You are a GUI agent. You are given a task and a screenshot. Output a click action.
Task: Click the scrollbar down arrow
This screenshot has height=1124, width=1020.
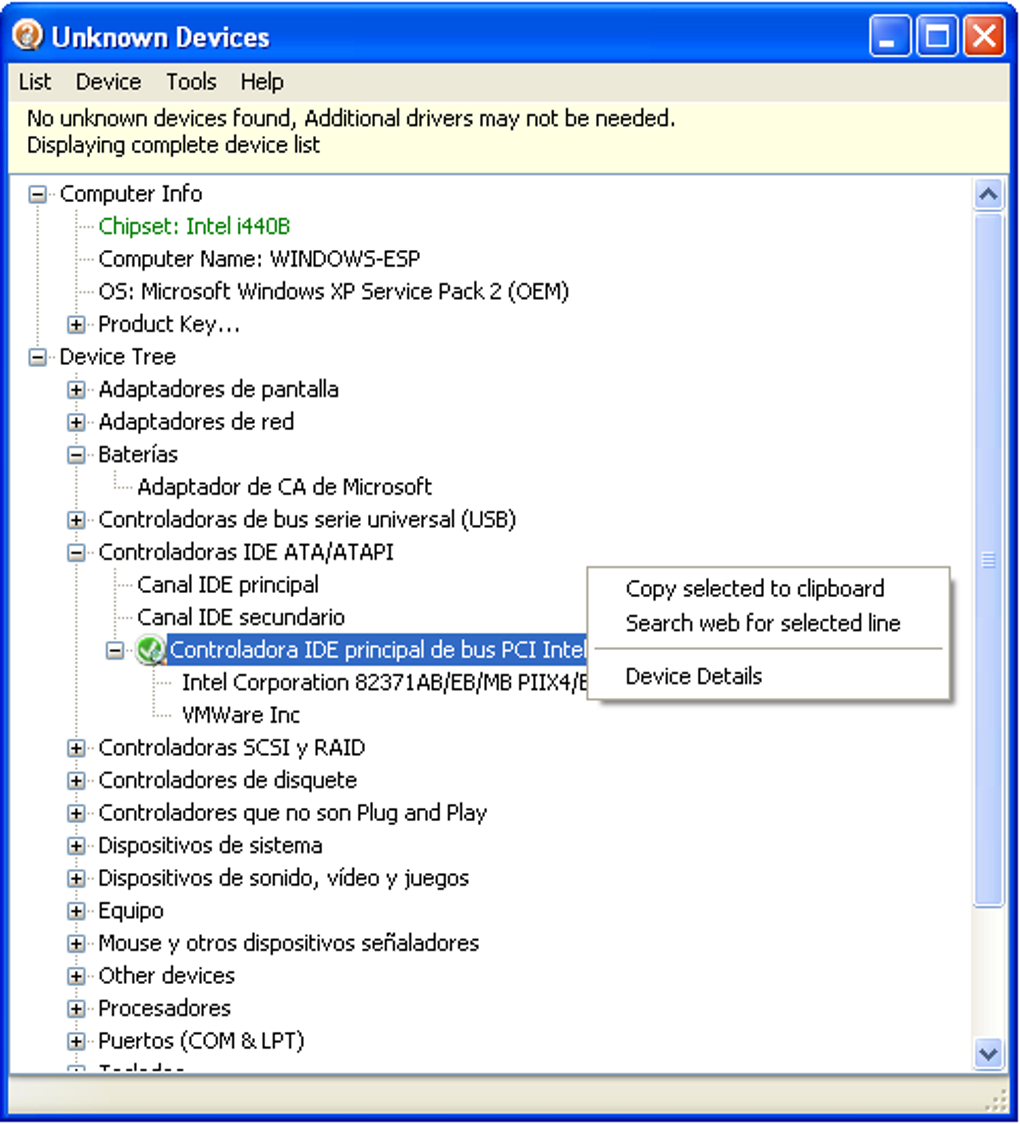point(988,1054)
